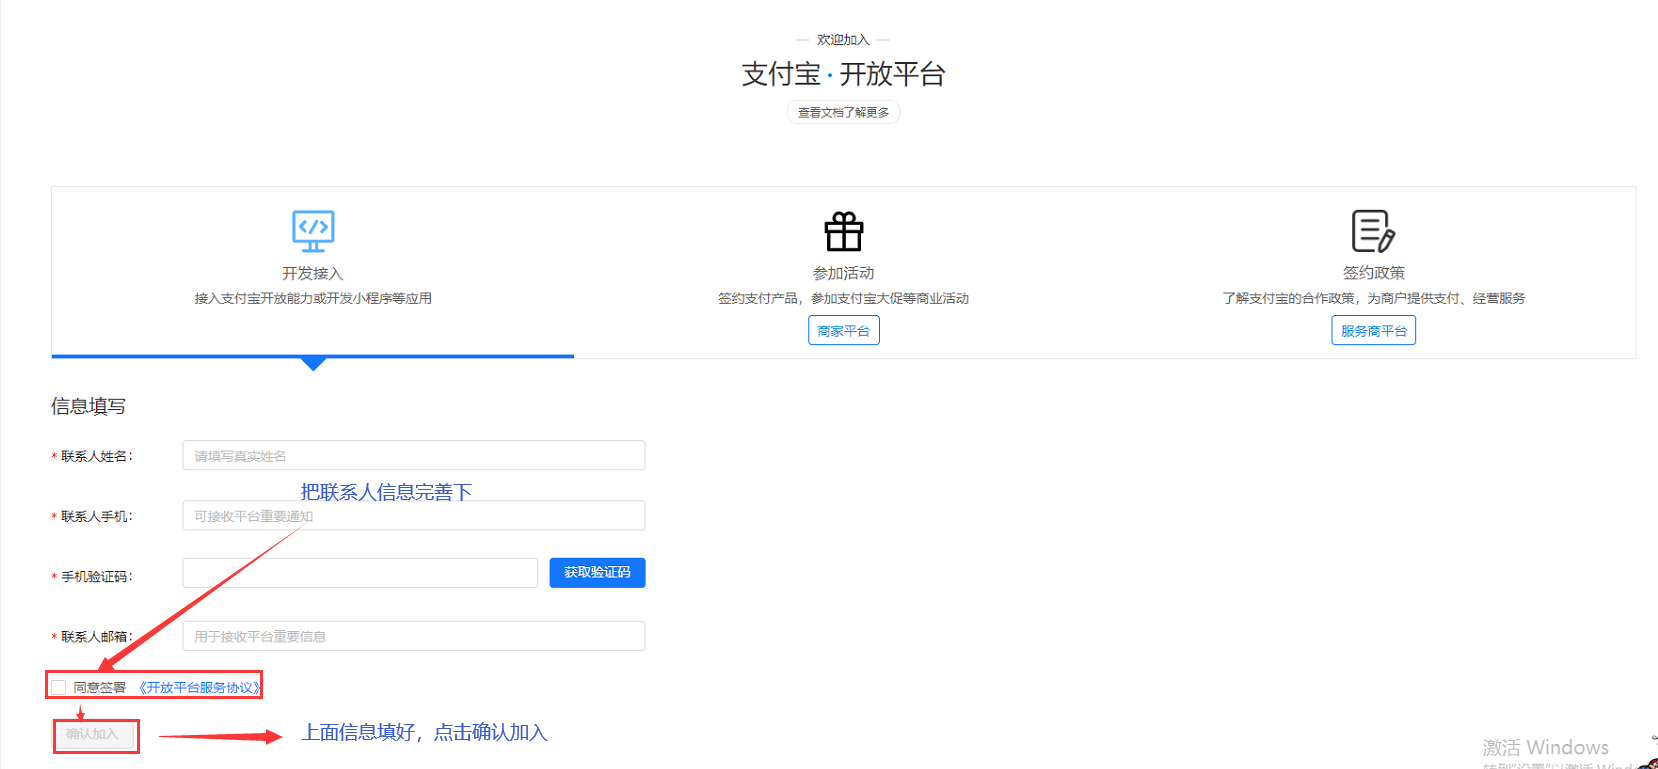The image size is (1658, 769).
Task: Open the 服务商平台 button
Action: point(1373,330)
